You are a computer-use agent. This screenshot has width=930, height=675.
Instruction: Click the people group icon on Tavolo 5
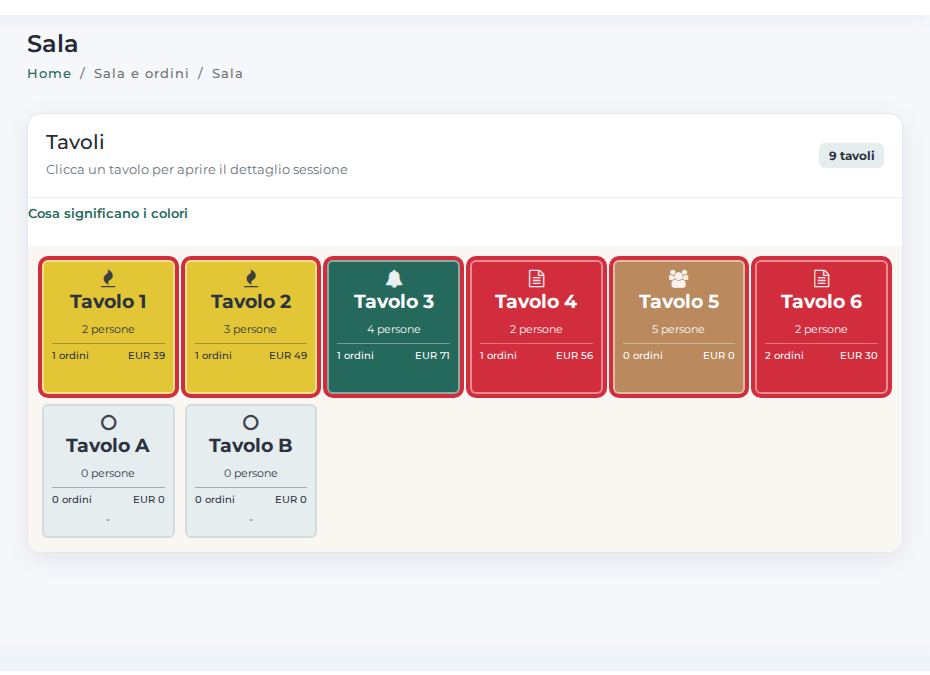pos(679,278)
